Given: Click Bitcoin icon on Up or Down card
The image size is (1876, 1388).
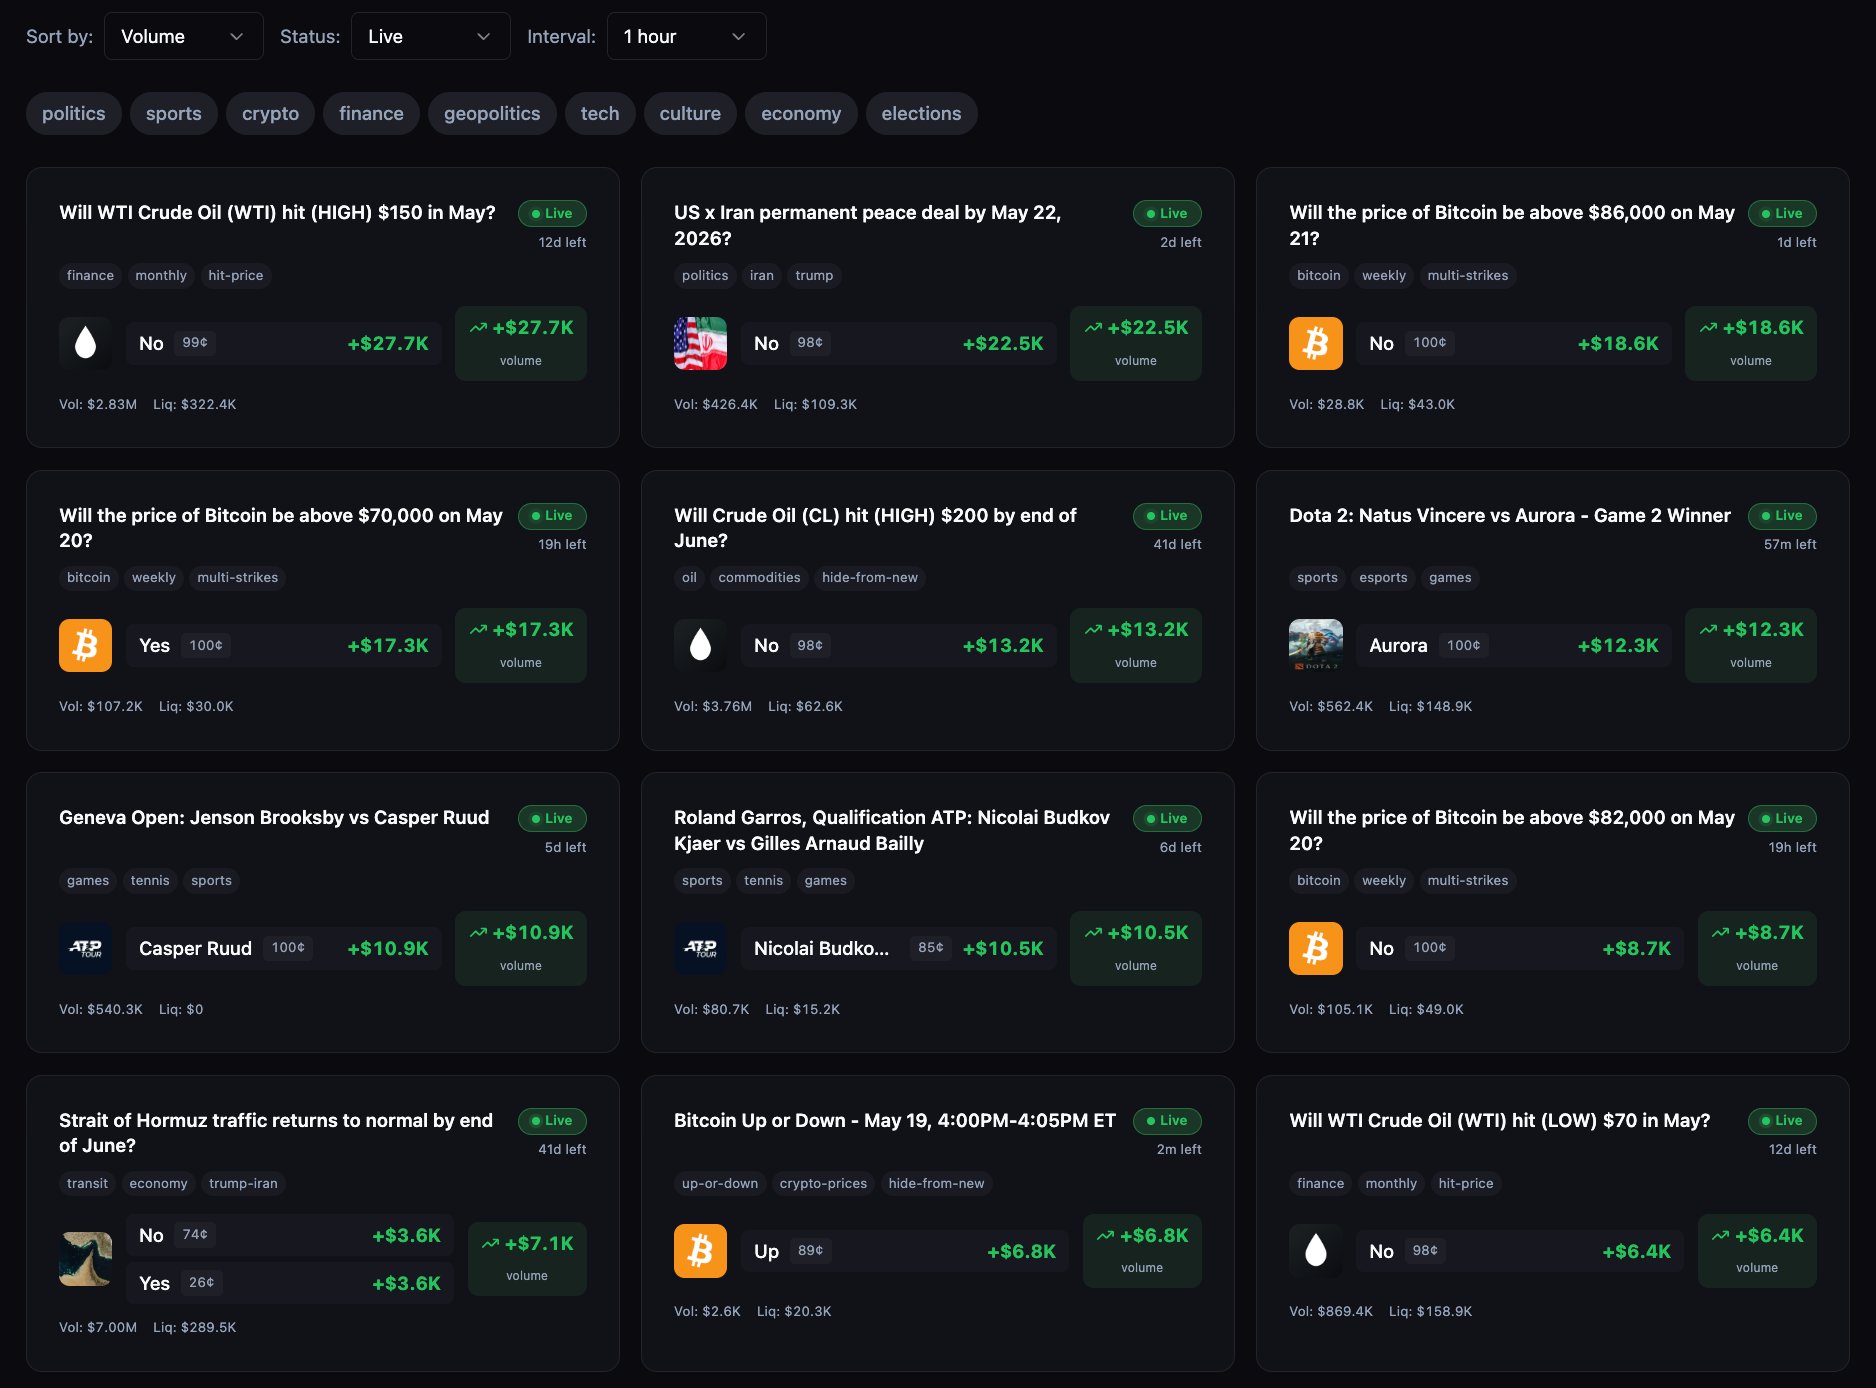Looking at the screenshot, I should pyautogui.click(x=701, y=1250).
